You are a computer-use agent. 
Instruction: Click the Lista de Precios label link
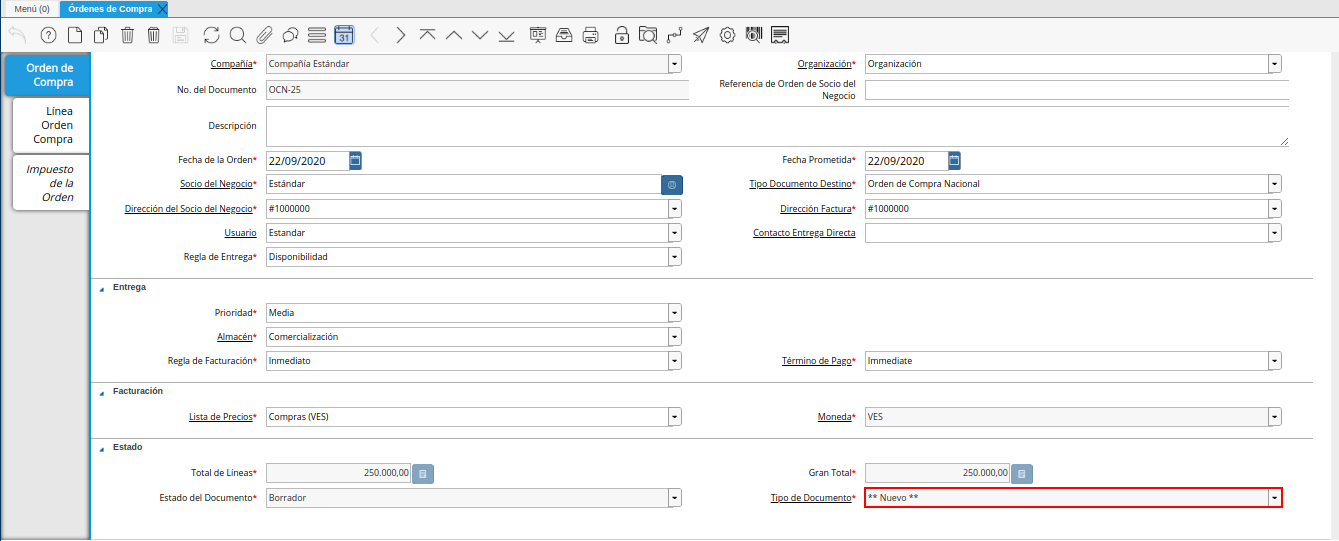tap(220, 416)
